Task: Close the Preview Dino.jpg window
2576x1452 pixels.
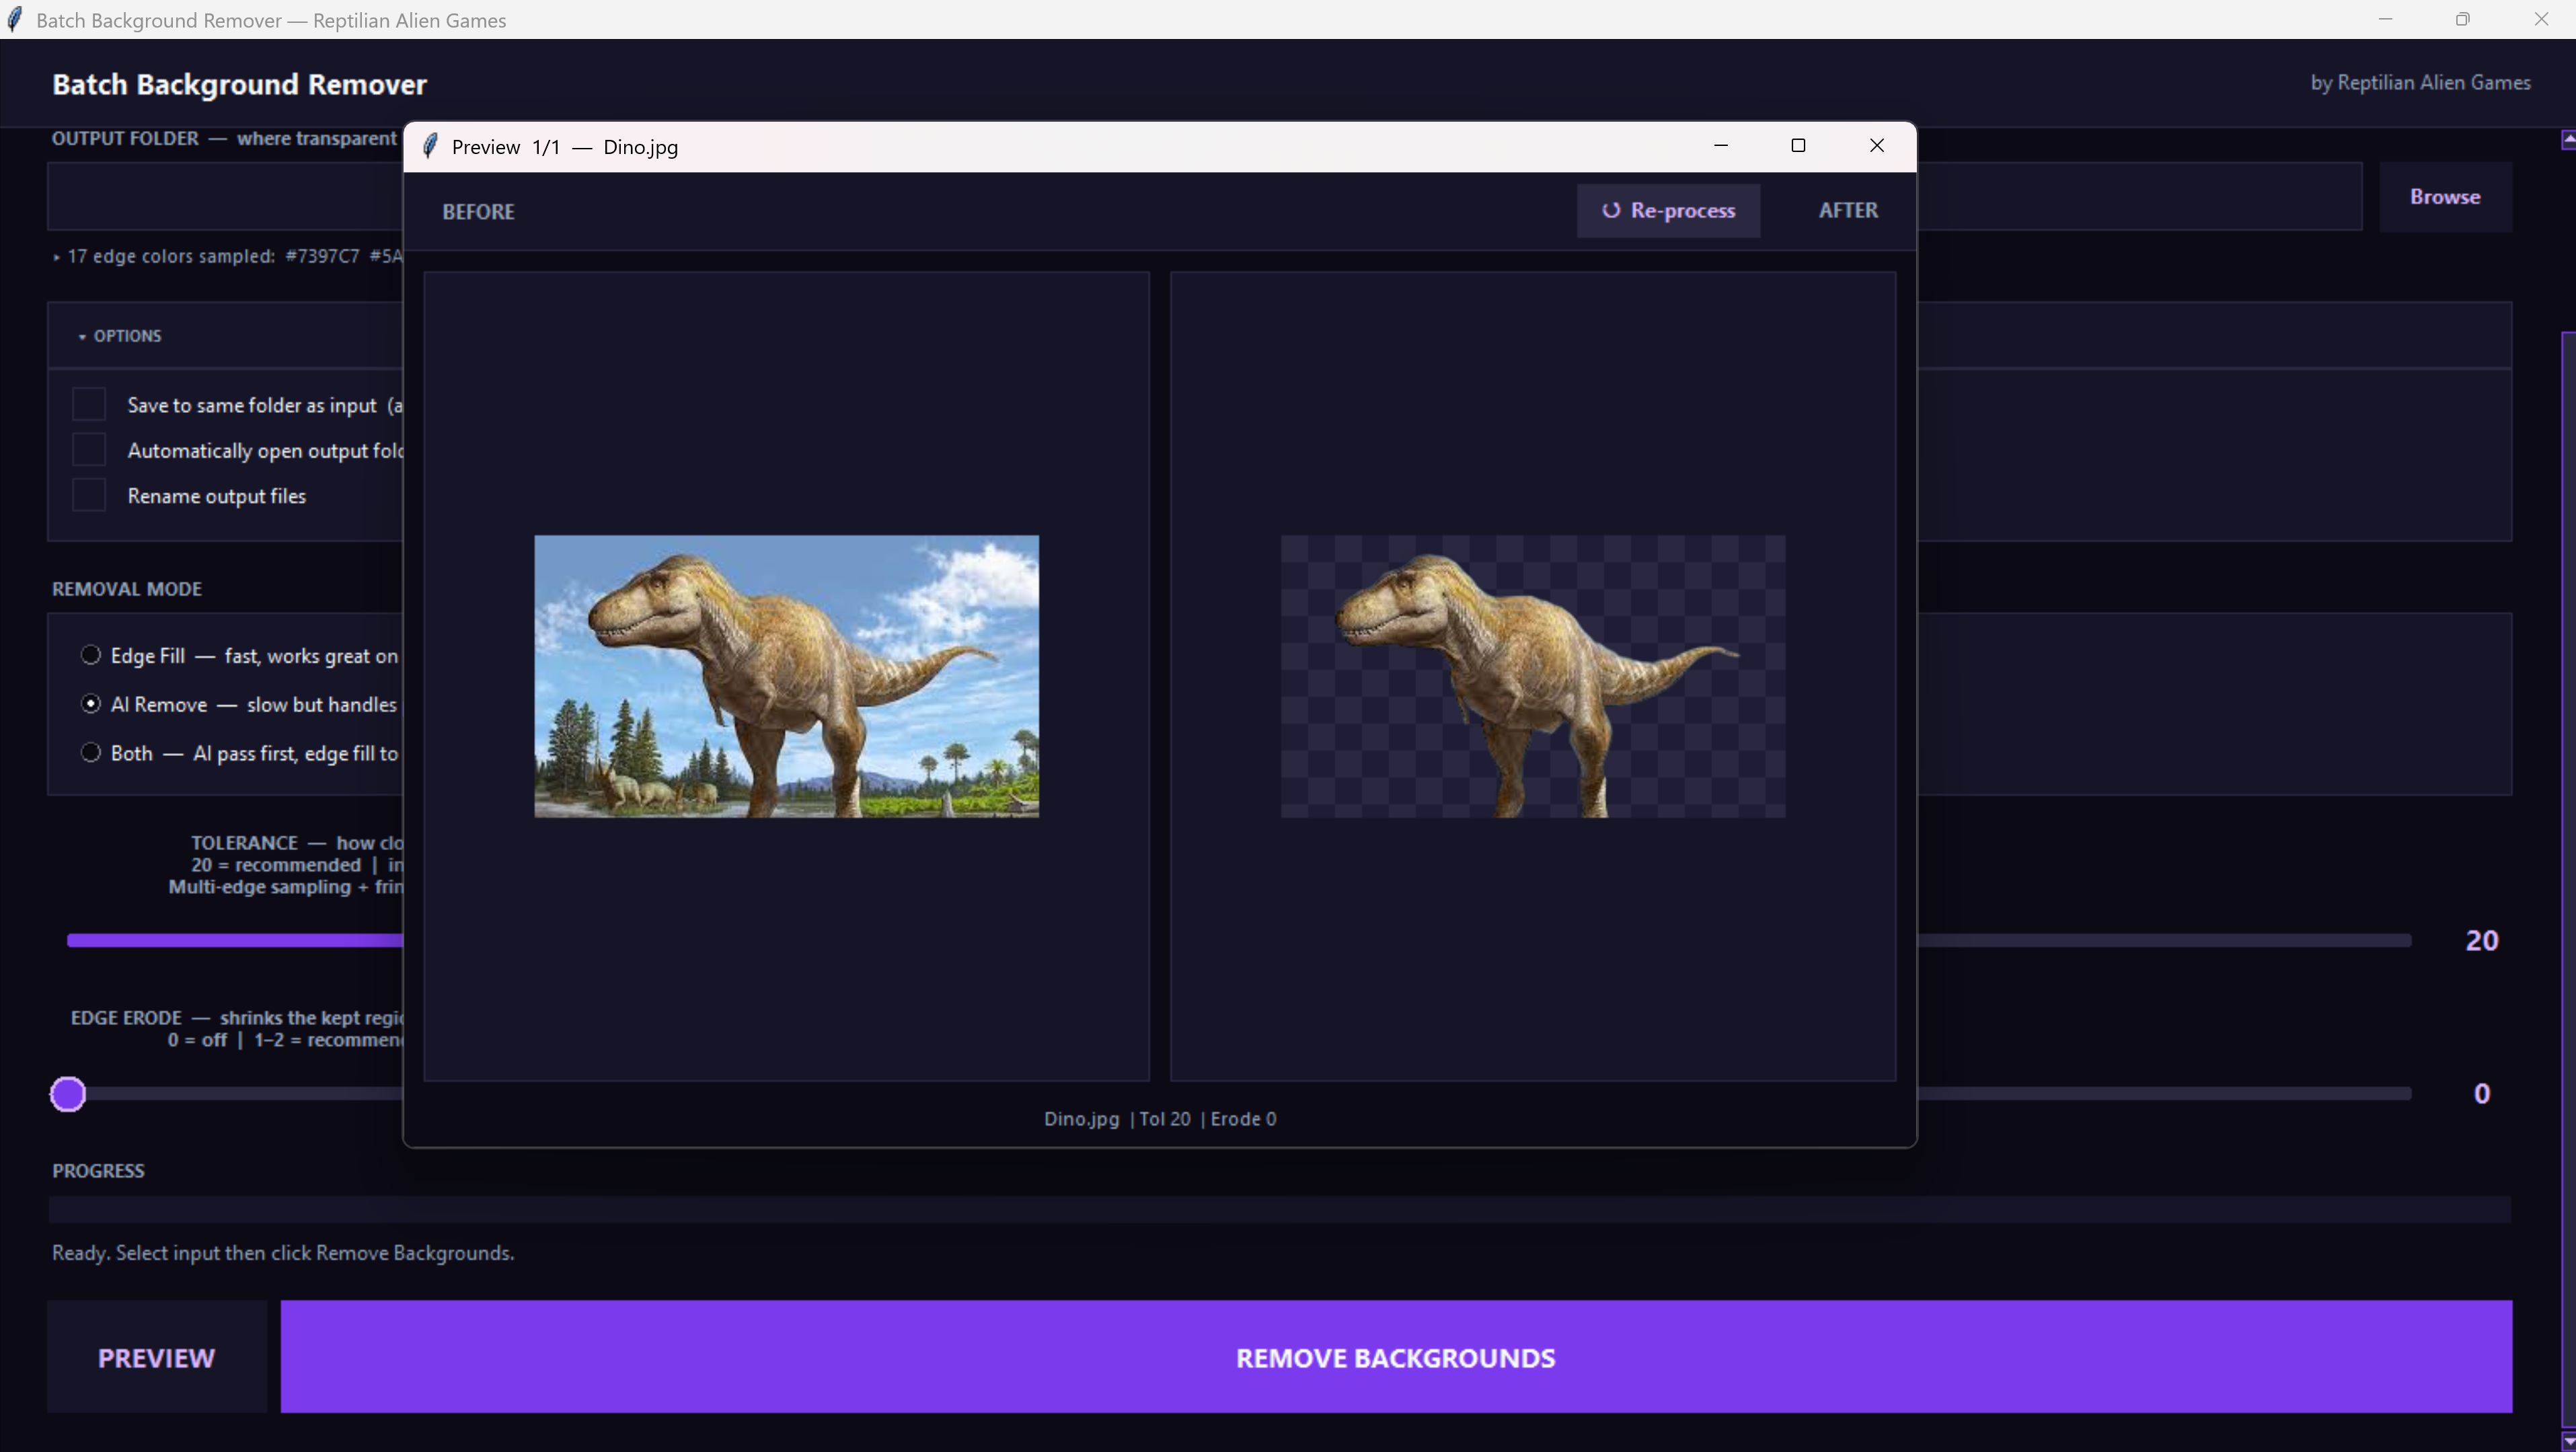Action: pyautogui.click(x=1876, y=146)
